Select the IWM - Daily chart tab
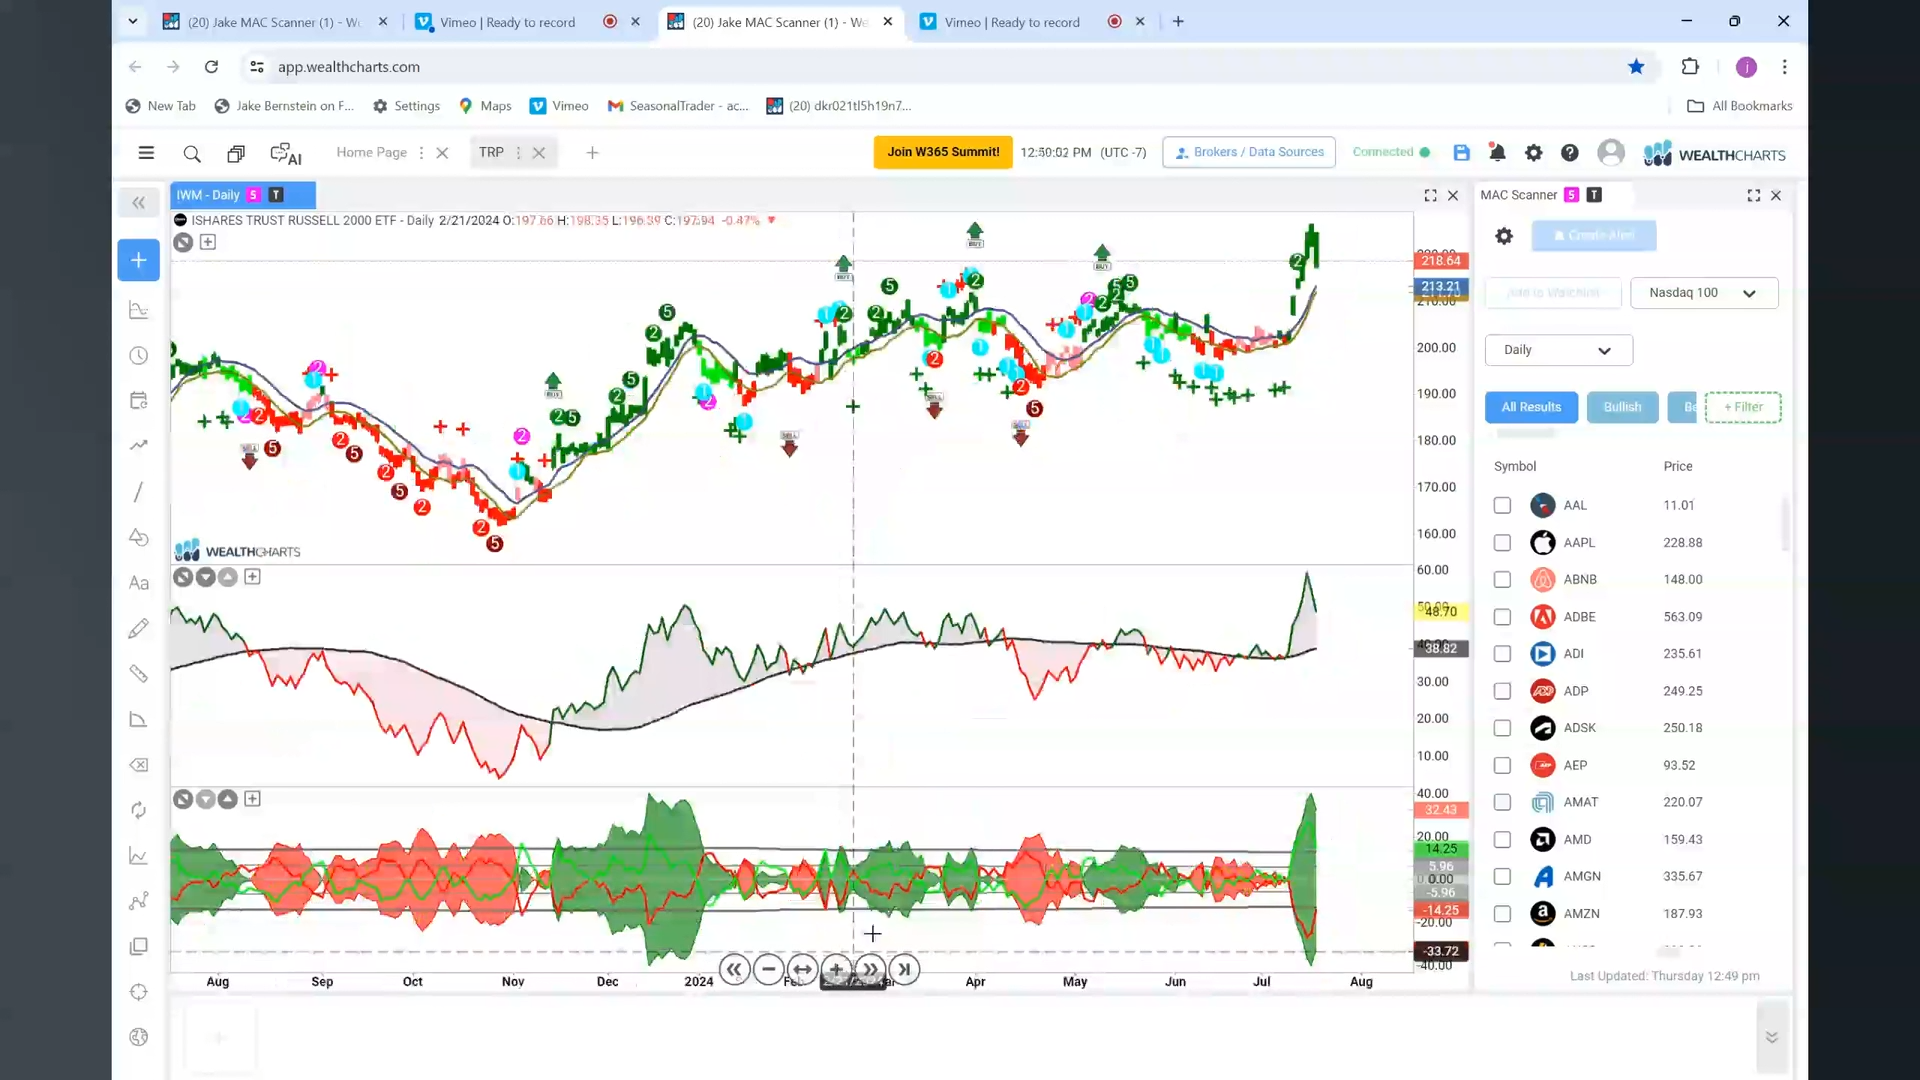This screenshot has height=1080, width=1920. point(243,195)
